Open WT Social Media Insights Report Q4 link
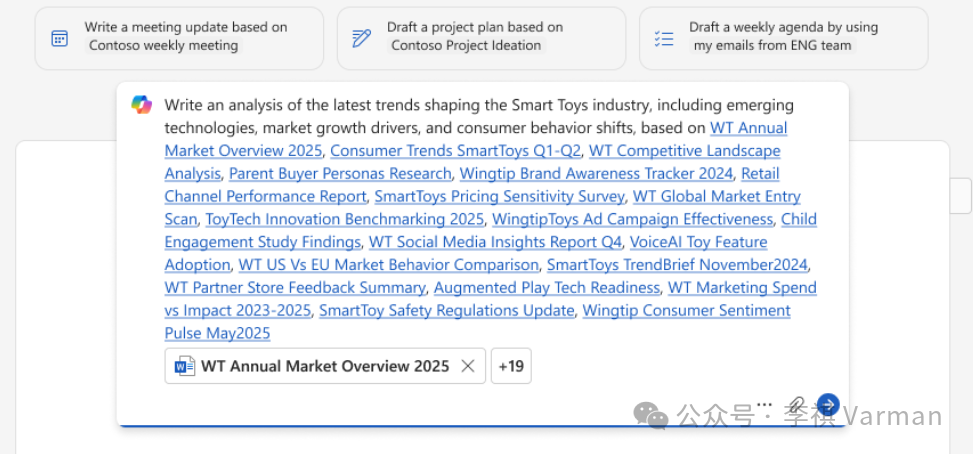 click(495, 242)
